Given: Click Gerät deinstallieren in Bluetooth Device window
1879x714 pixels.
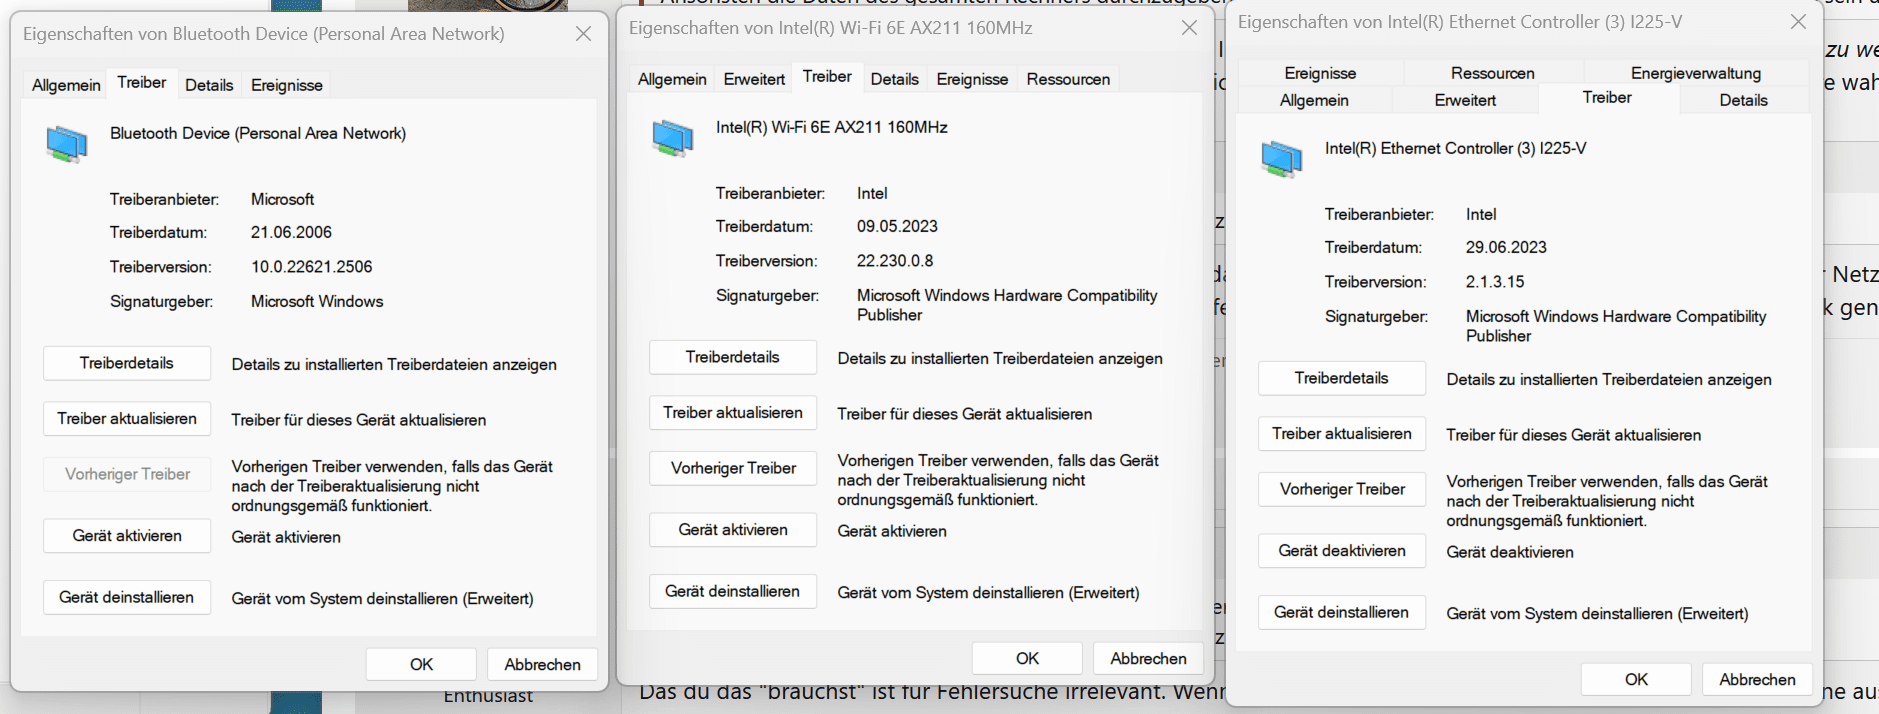Looking at the screenshot, I should pos(127,597).
